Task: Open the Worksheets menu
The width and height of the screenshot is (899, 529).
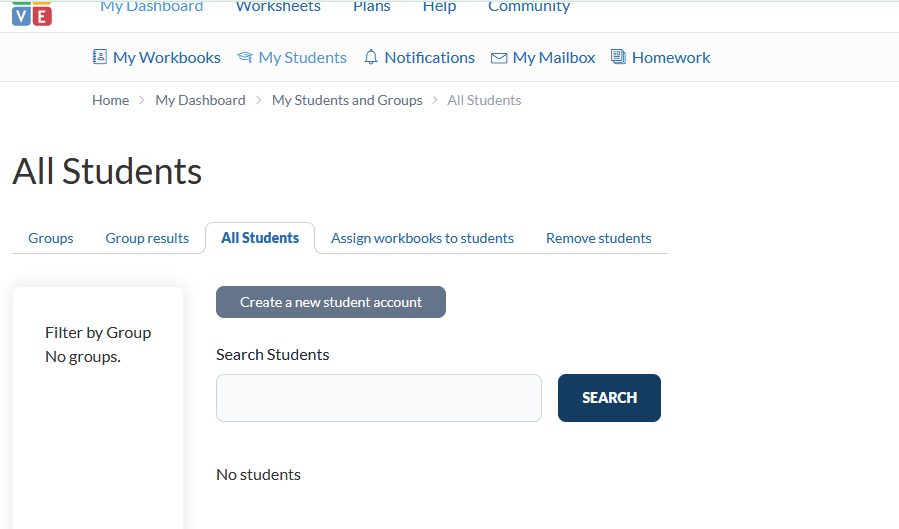Action: (278, 7)
